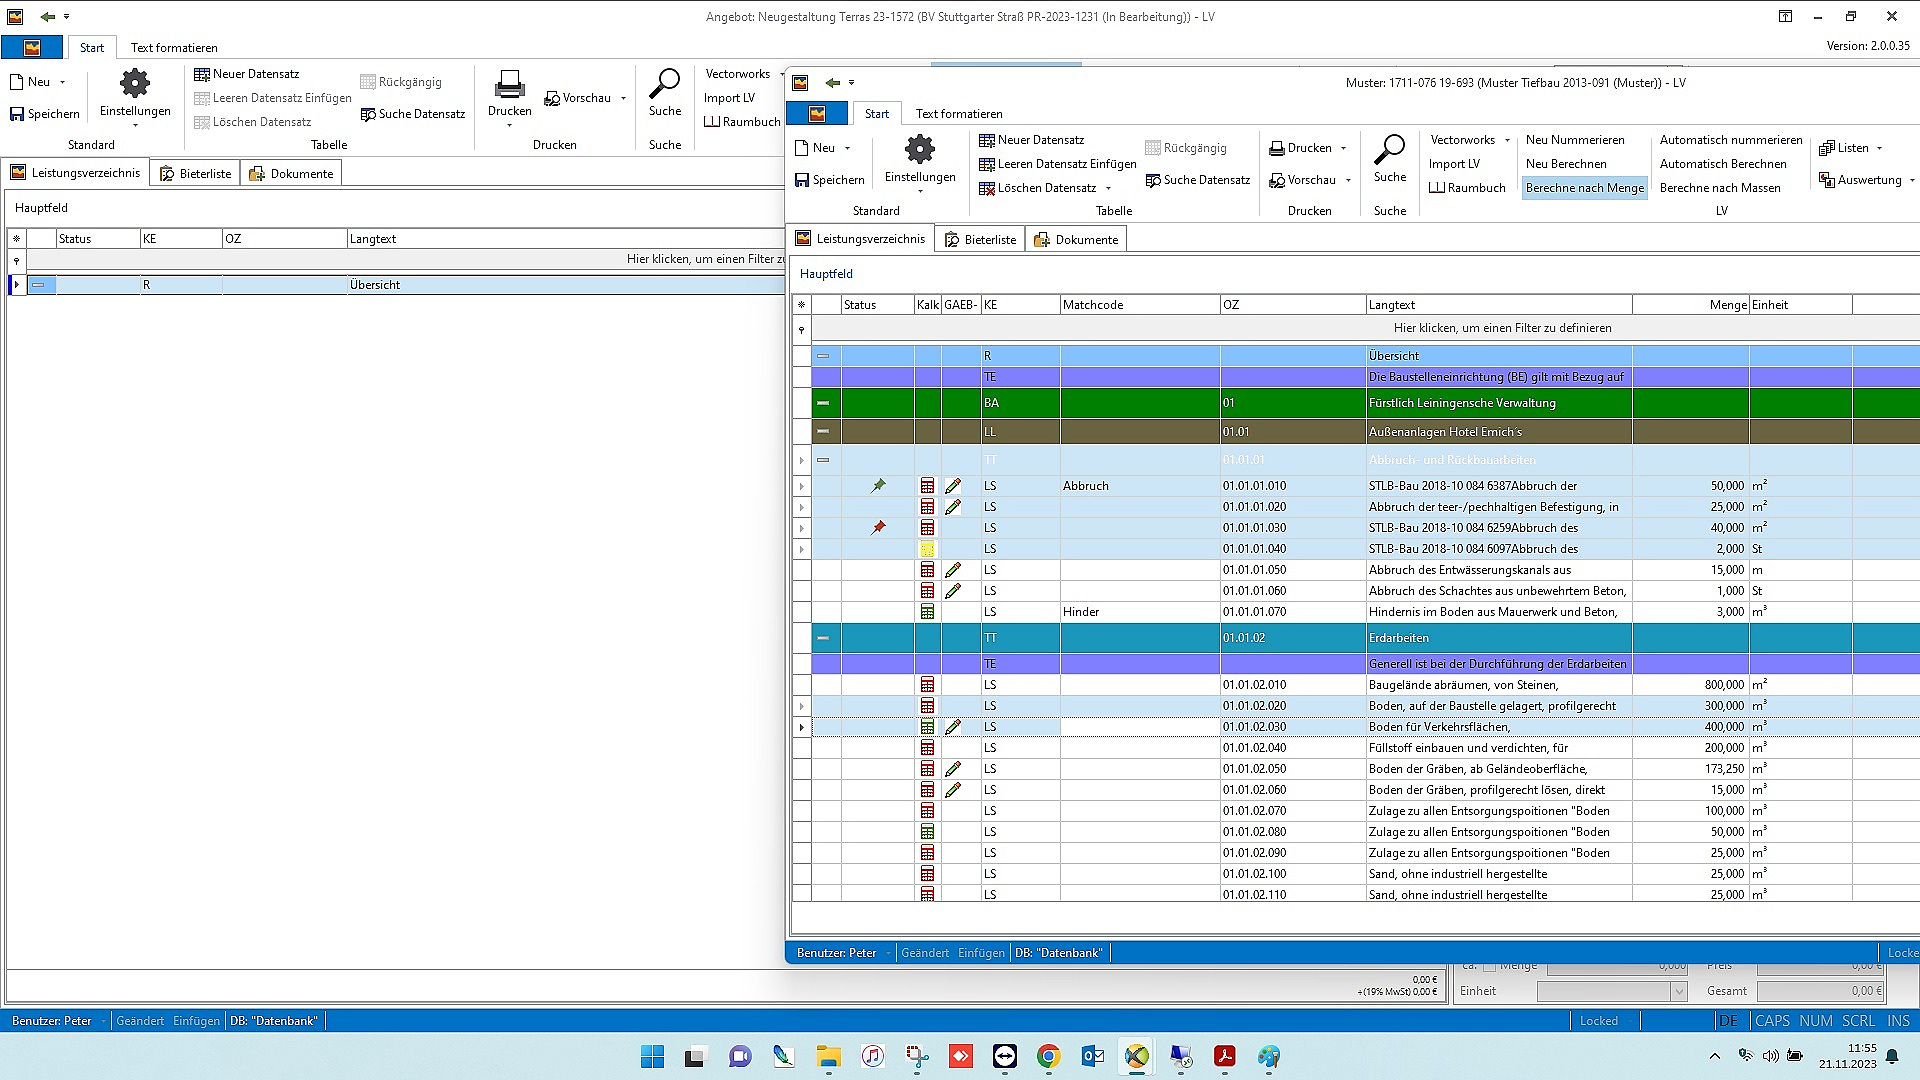
Task: Click Automatisch Berechnen
Action: pyautogui.click(x=1723, y=164)
